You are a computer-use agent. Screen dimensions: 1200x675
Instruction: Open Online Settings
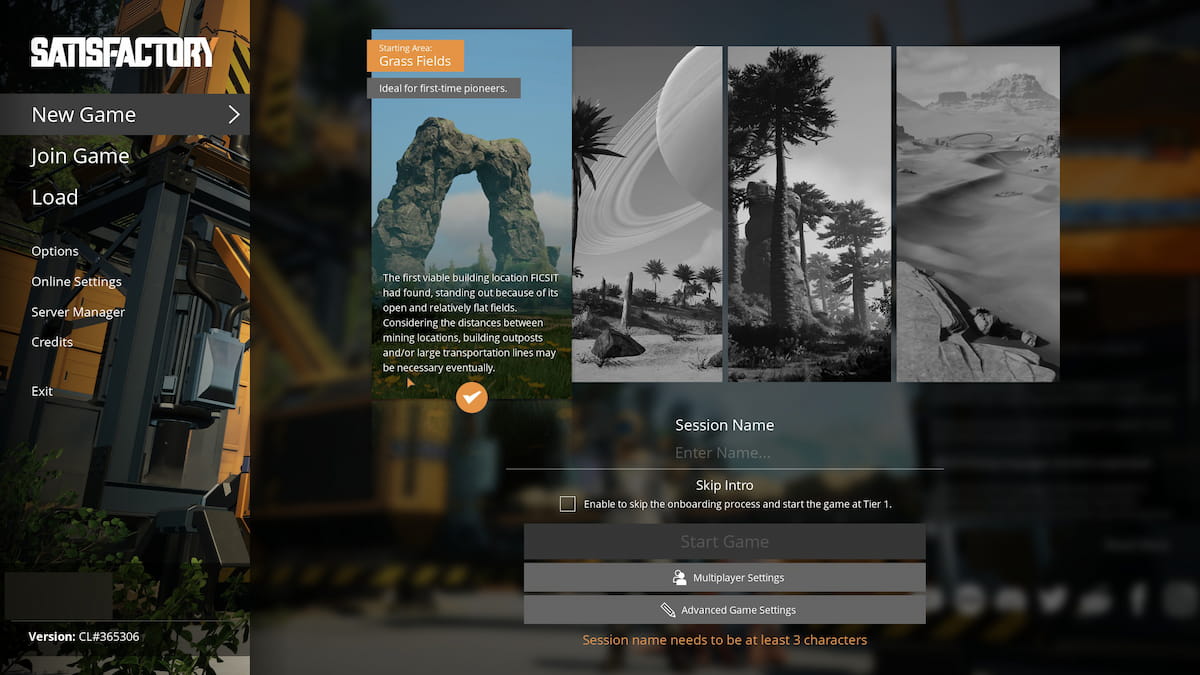(x=76, y=281)
